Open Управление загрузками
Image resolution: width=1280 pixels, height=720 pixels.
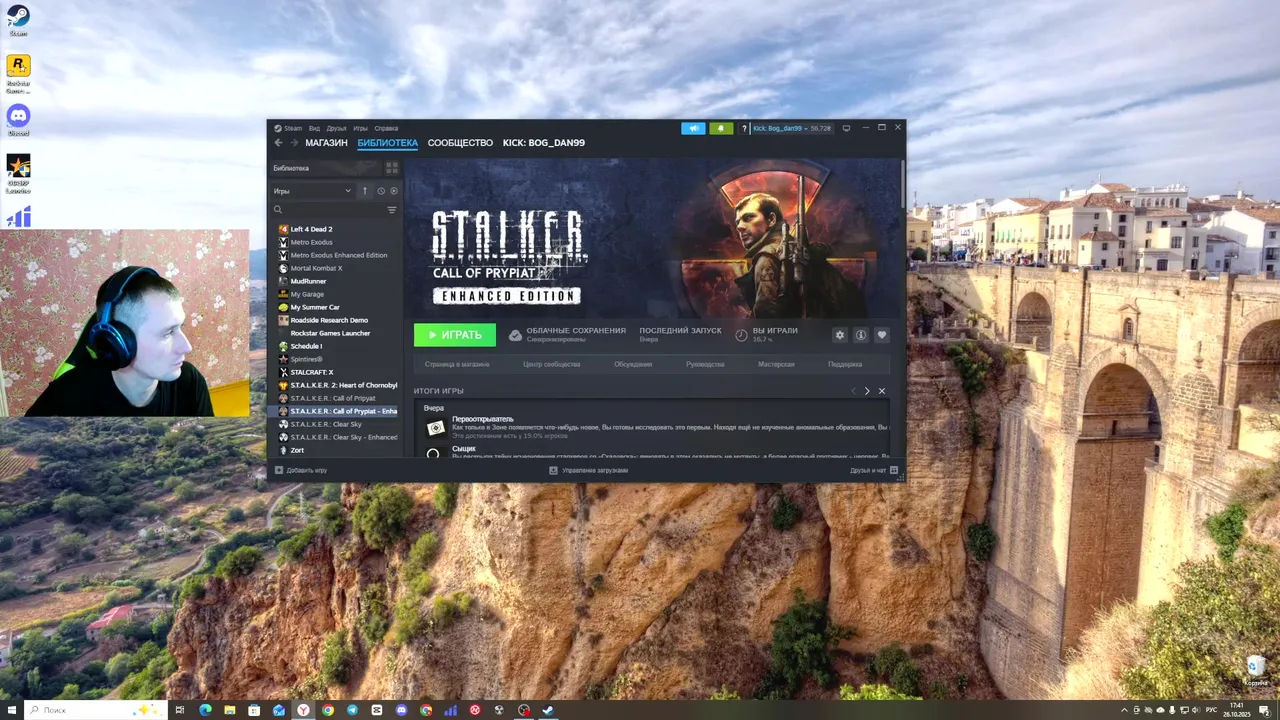589,470
